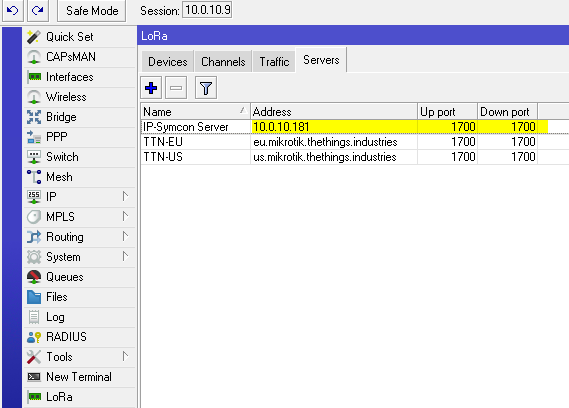Expand the Routing submenu arrow
The image size is (569, 408).
[x=125, y=236]
